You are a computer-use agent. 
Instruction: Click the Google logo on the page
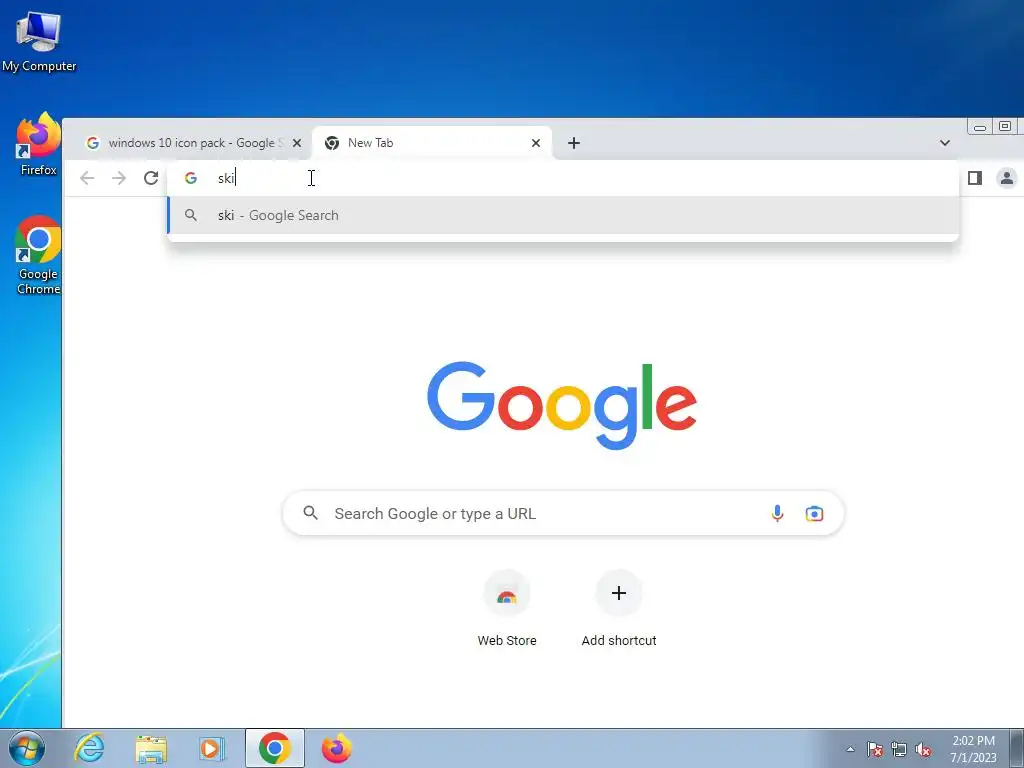pos(562,406)
